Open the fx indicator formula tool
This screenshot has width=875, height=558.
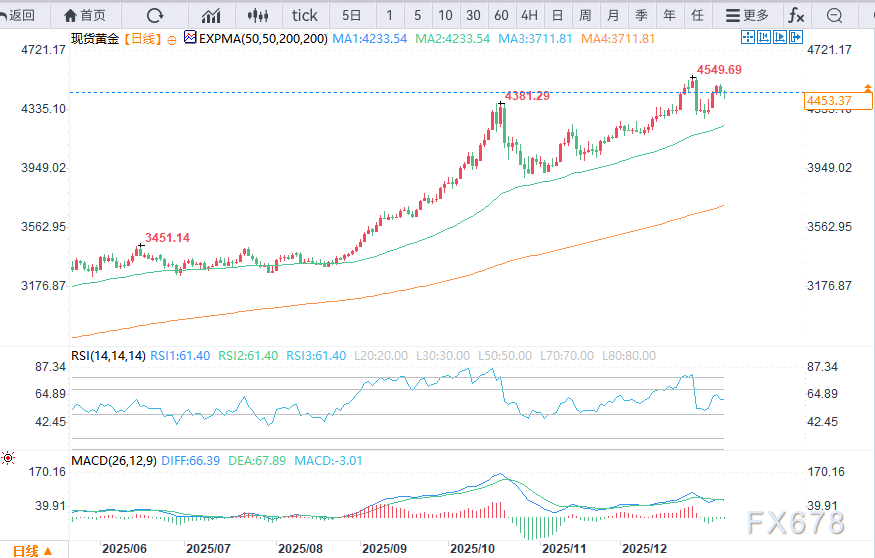click(796, 15)
